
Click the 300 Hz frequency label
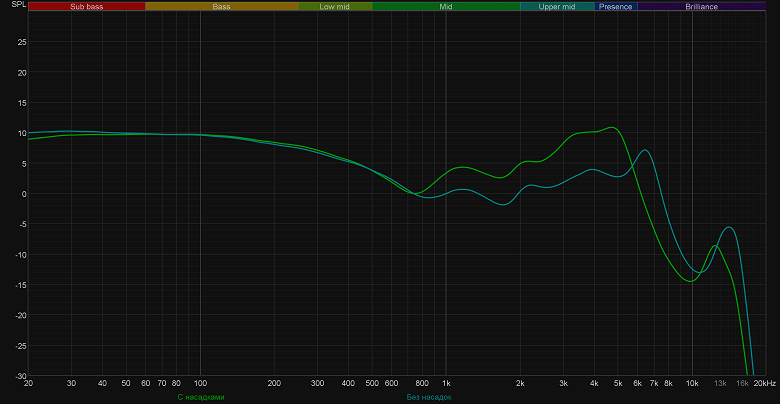[317, 383]
